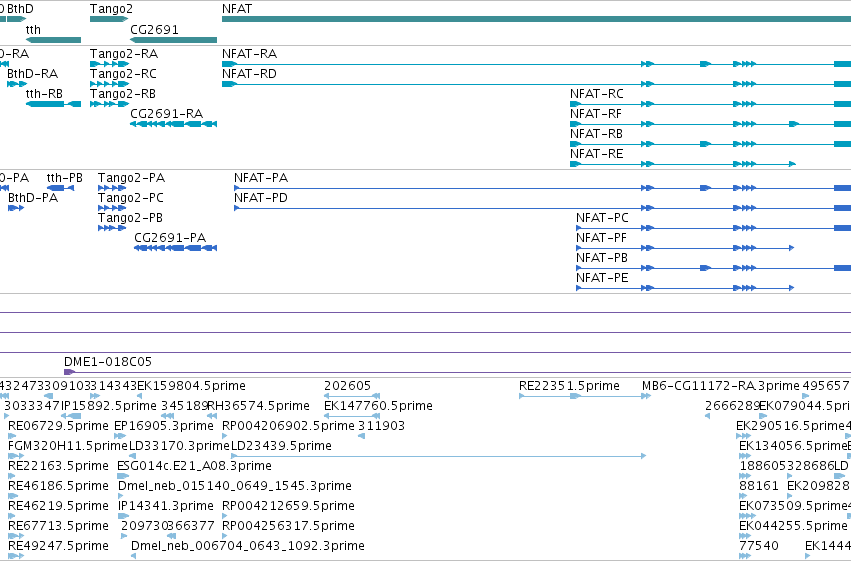The image size is (851, 561).
Task: Select the NFAT-PD protein label
Action: [261, 197]
